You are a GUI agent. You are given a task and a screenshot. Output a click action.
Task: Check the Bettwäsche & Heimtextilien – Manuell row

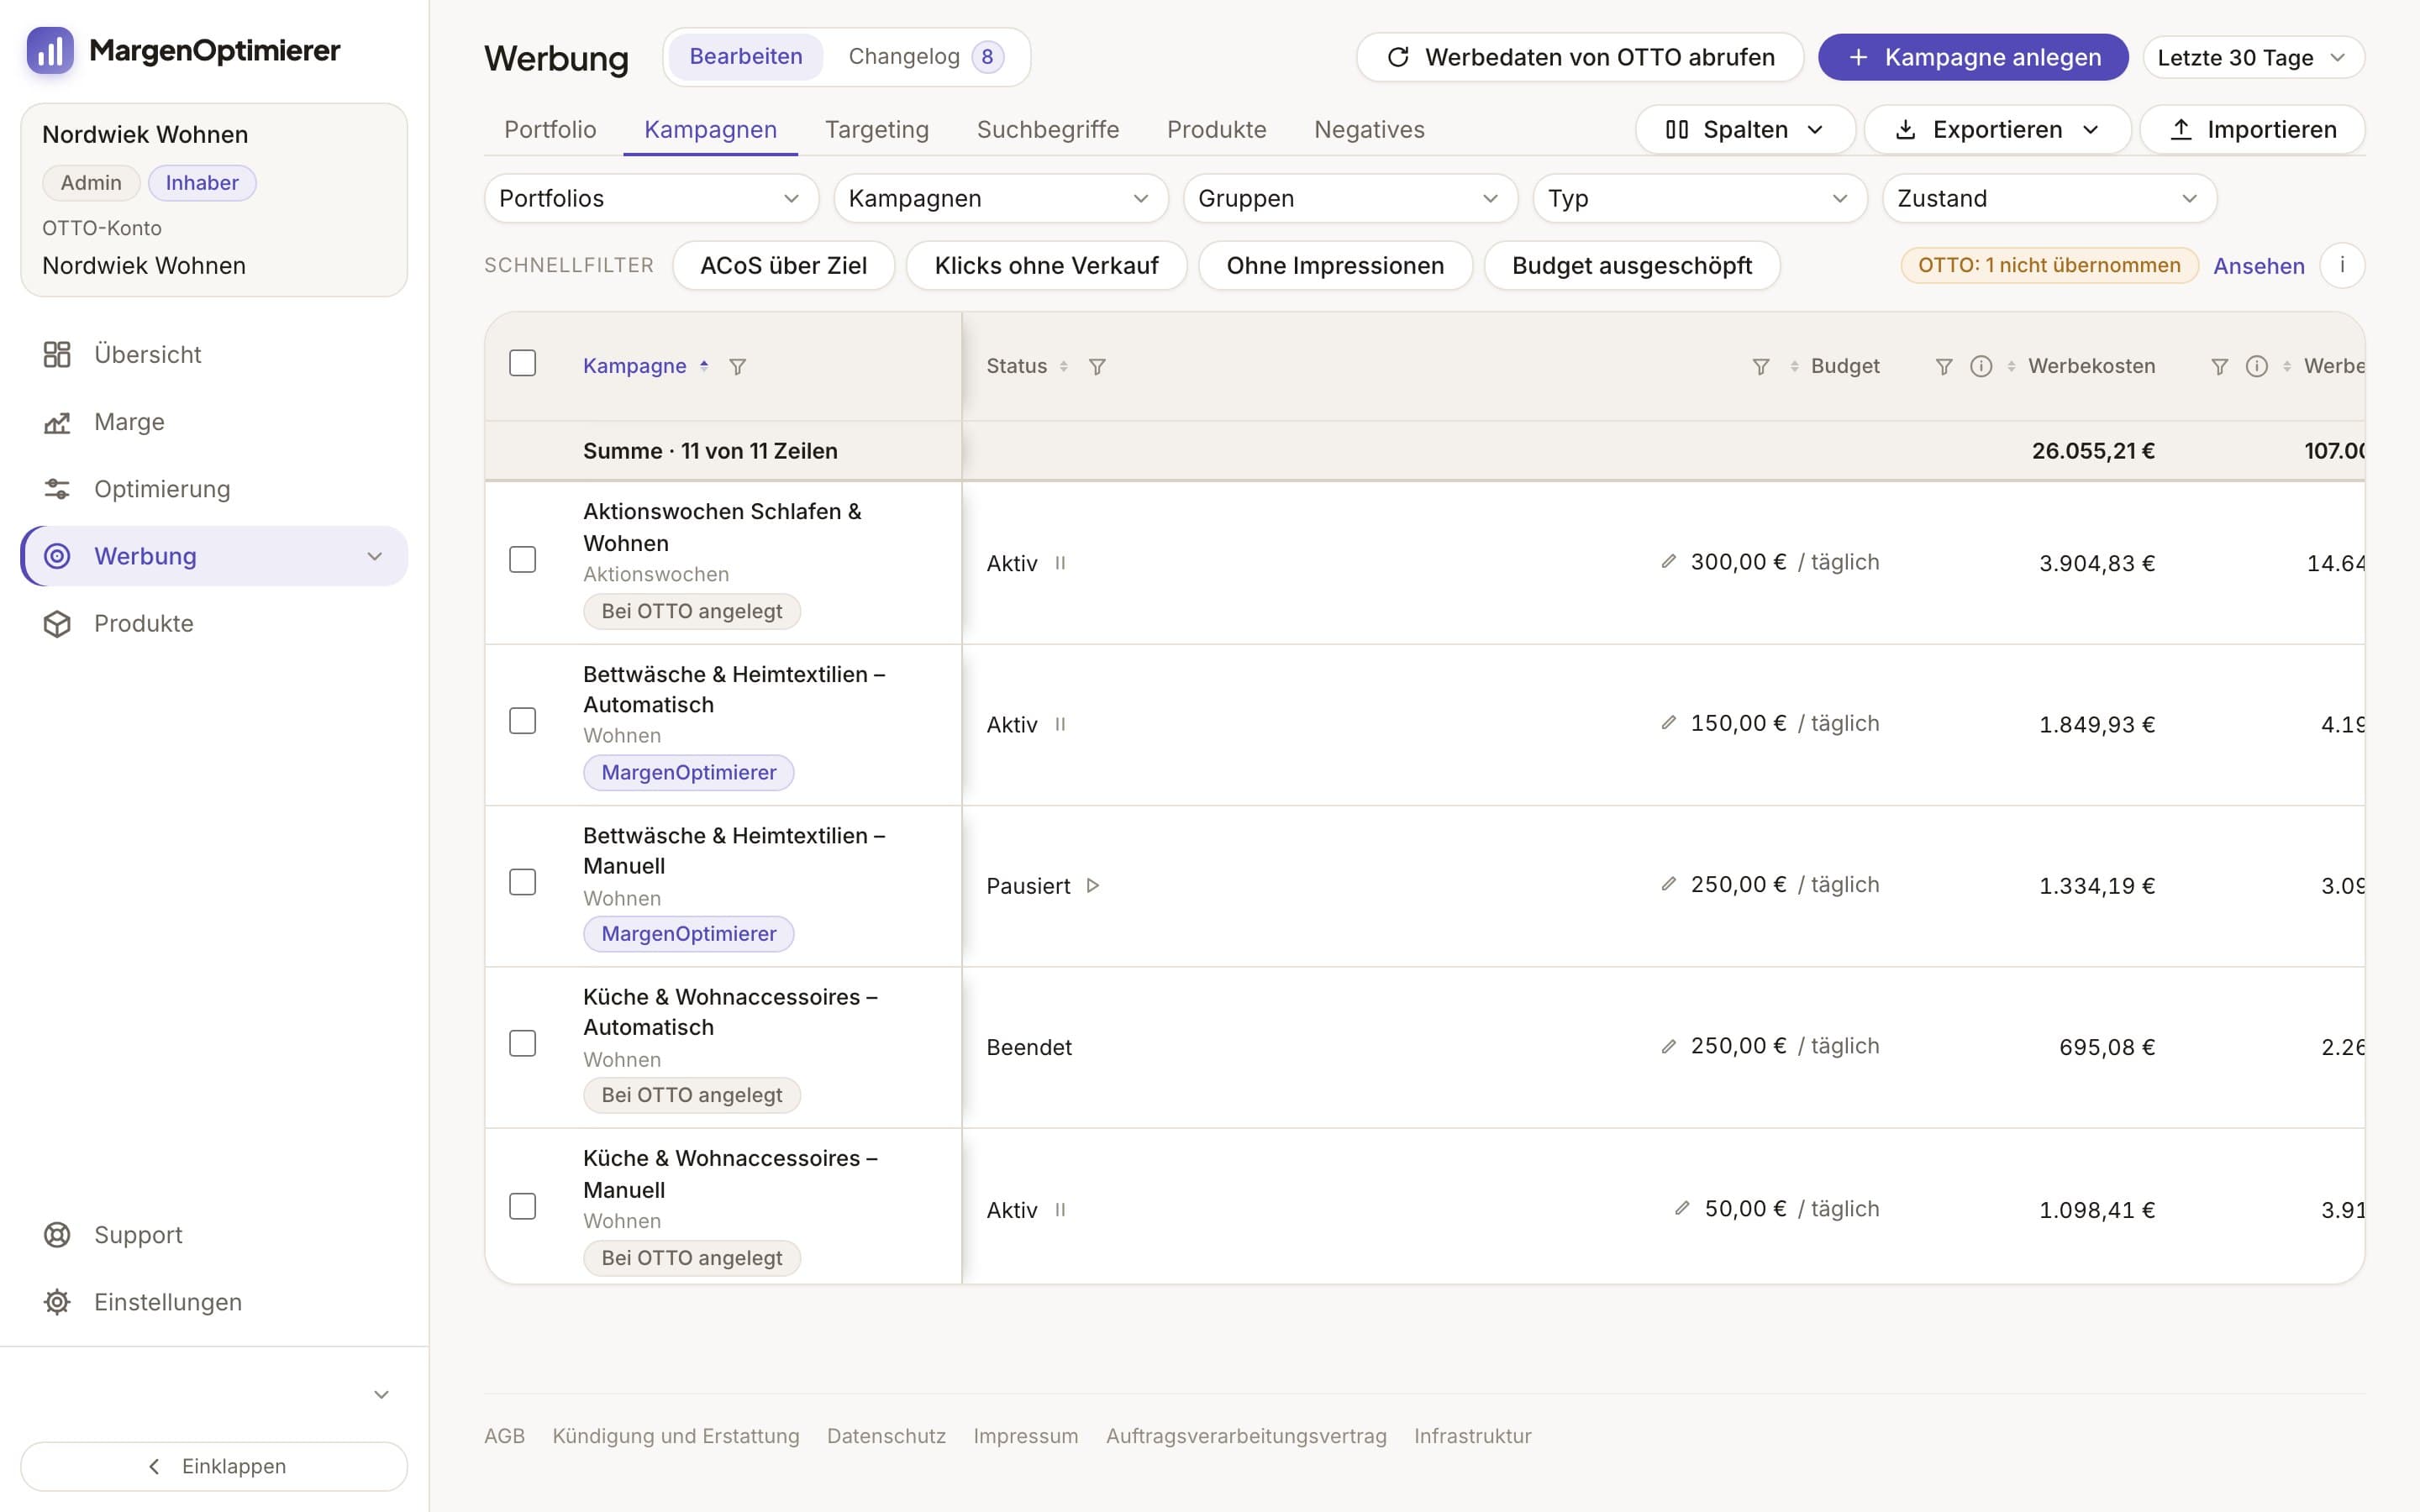pyautogui.click(x=523, y=882)
